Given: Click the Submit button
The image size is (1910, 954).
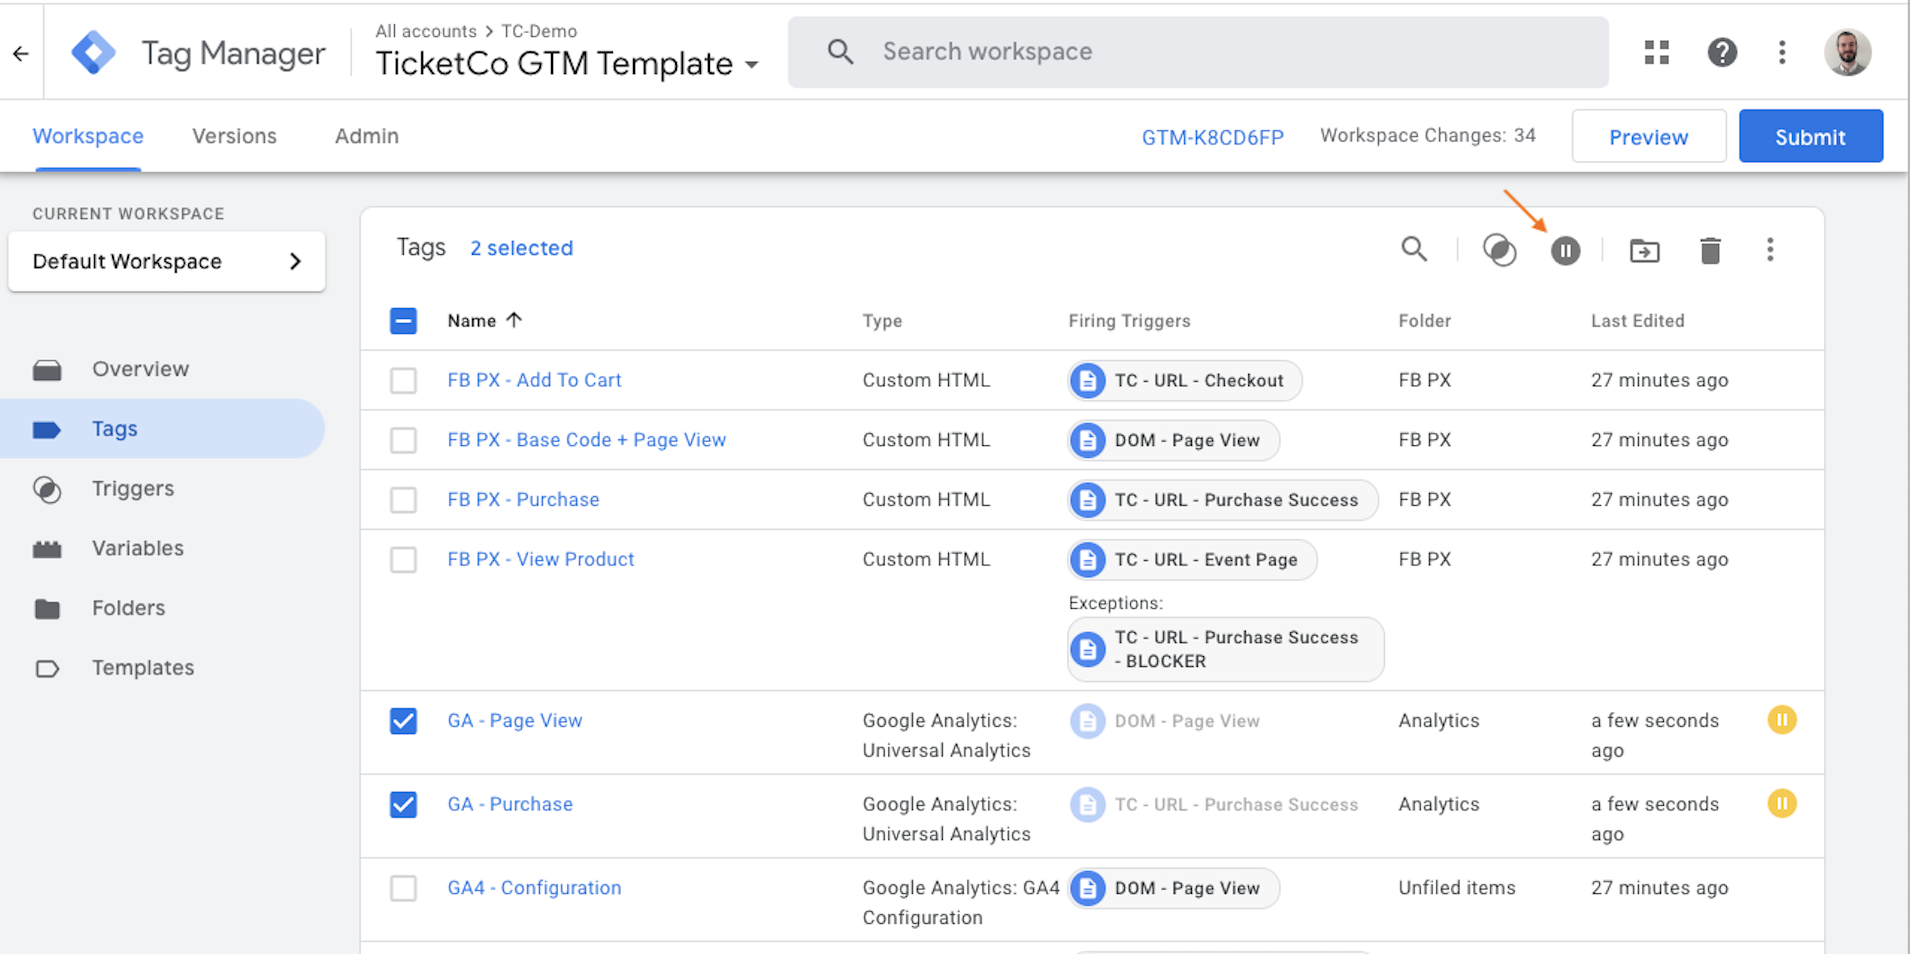Looking at the screenshot, I should click(x=1810, y=137).
